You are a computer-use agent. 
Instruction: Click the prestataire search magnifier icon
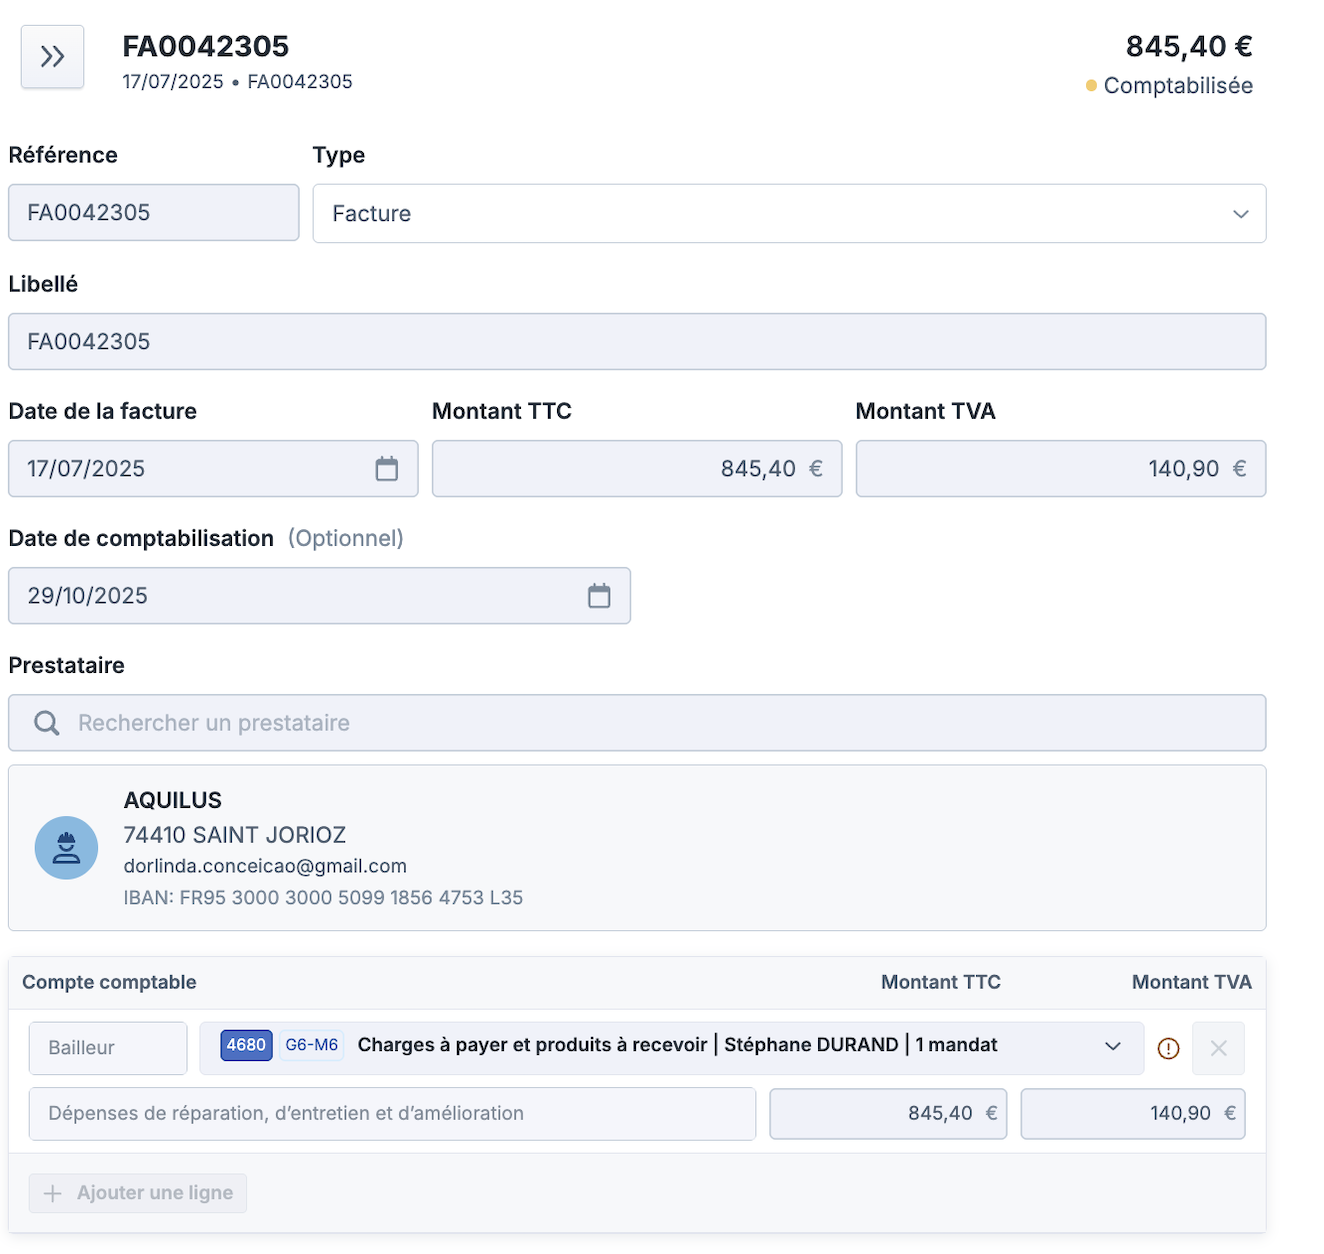click(x=47, y=723)
